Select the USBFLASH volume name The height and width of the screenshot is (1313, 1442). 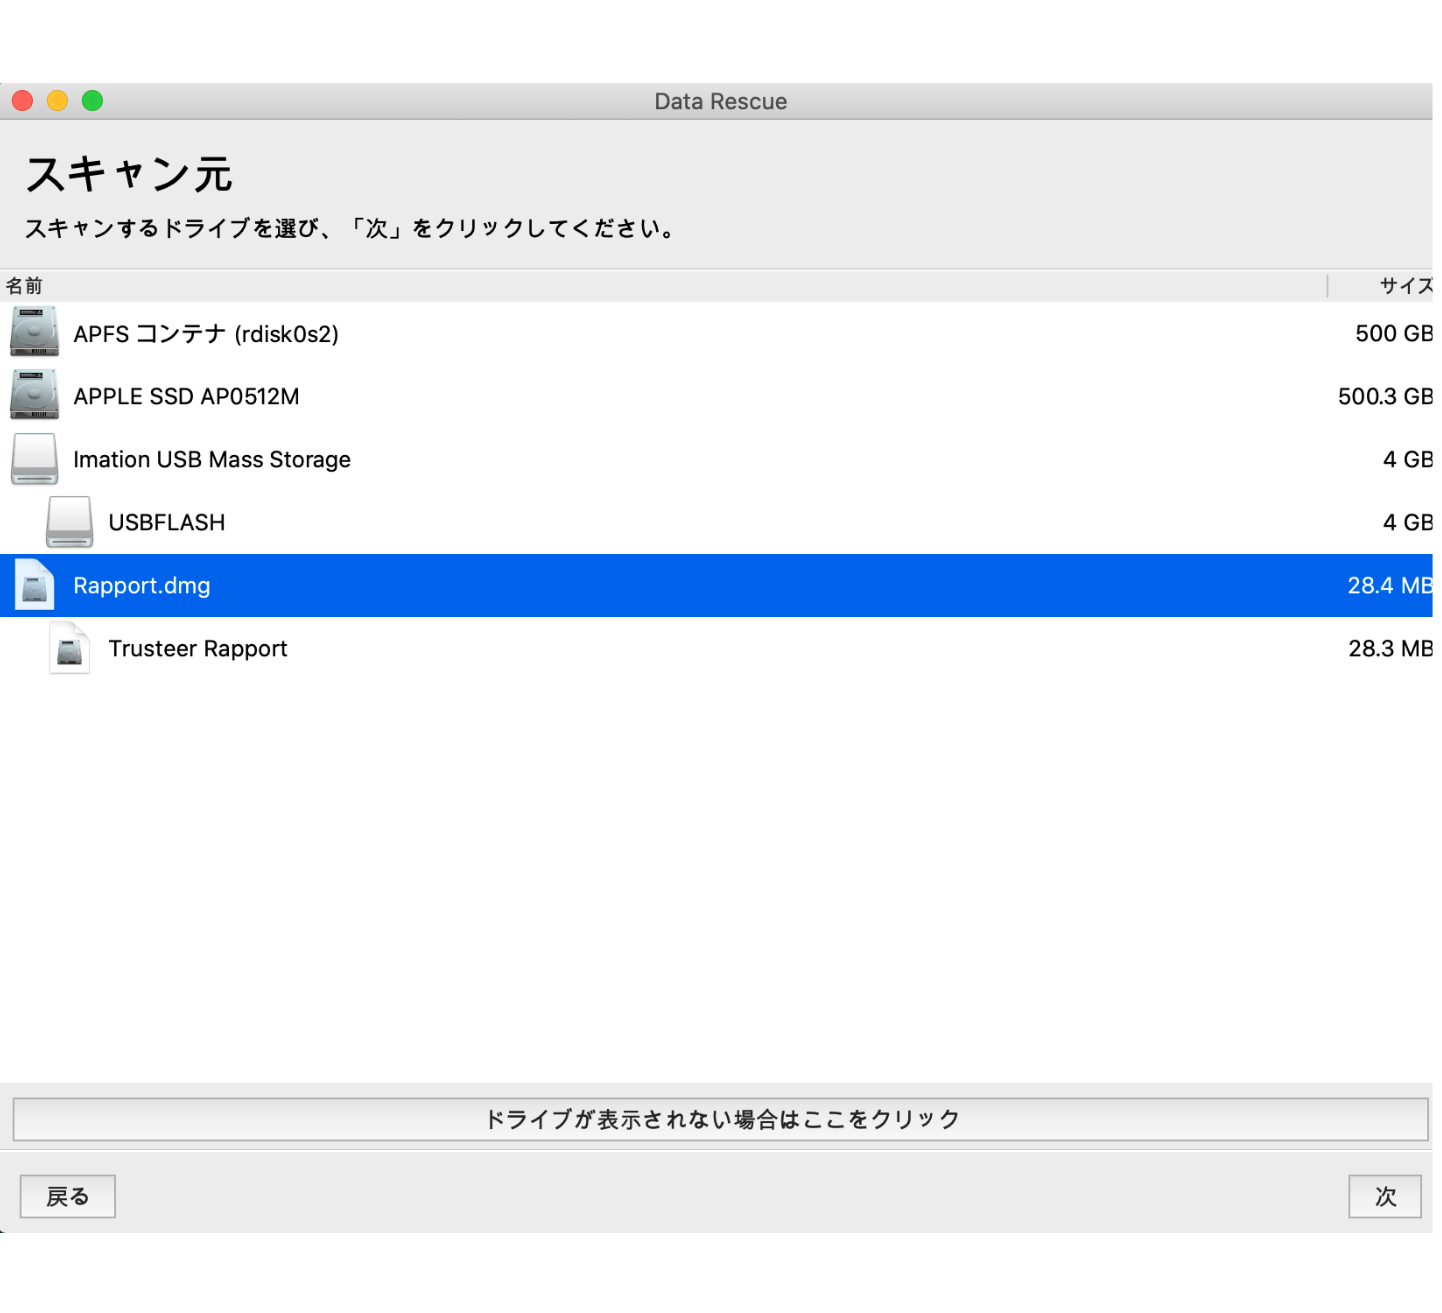point(167,523)
